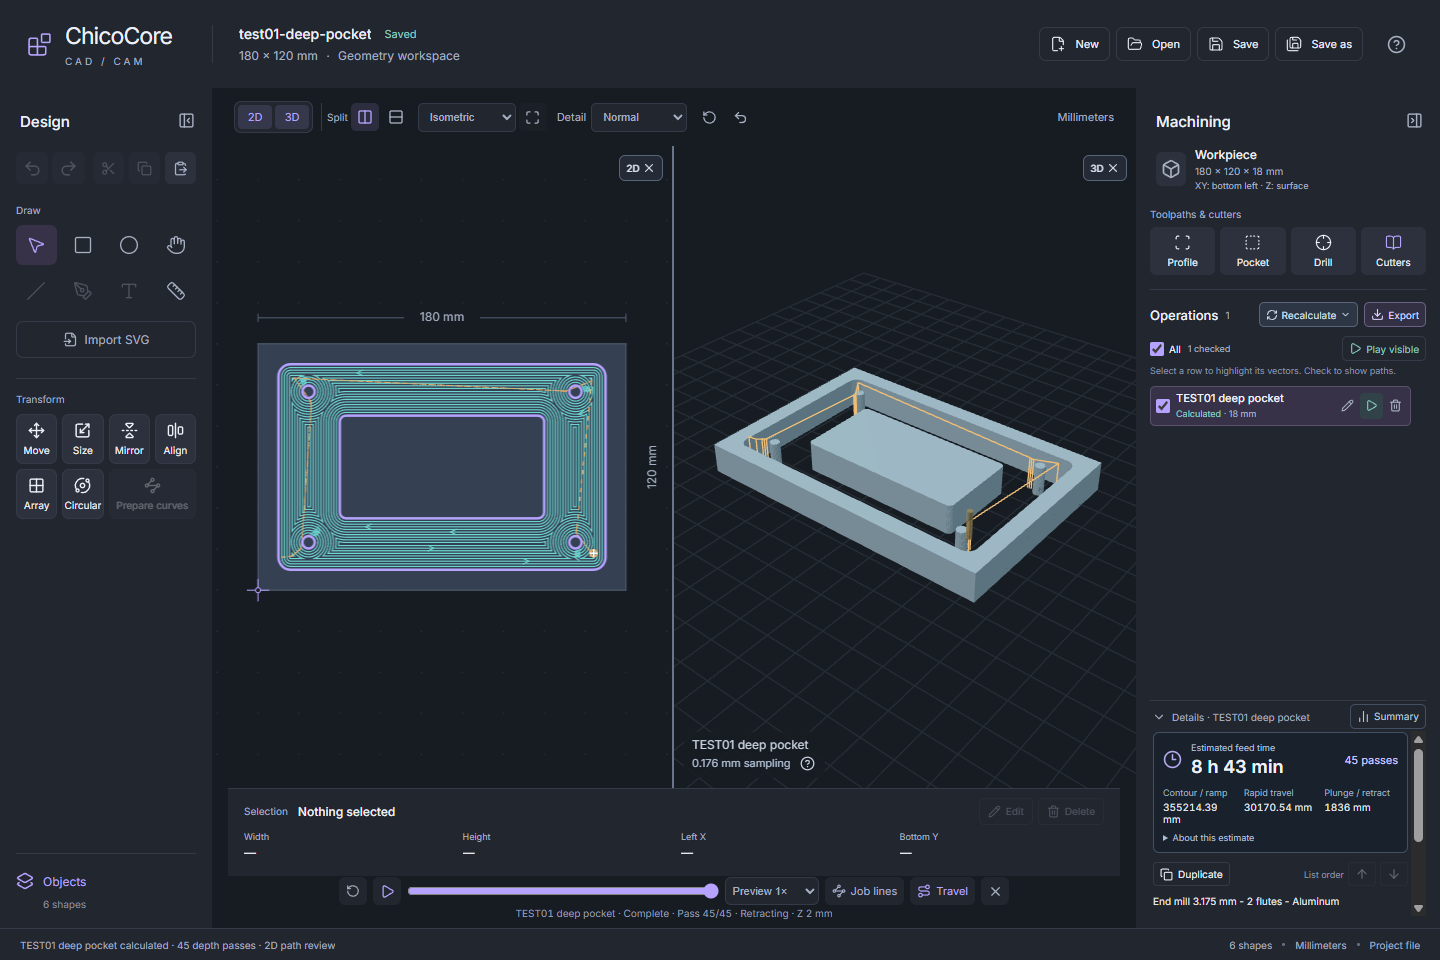Viewport: 1440px width, 960px height.
Task: Open the Preview 1× speed dropdown
Action: [x=773, y=891]
